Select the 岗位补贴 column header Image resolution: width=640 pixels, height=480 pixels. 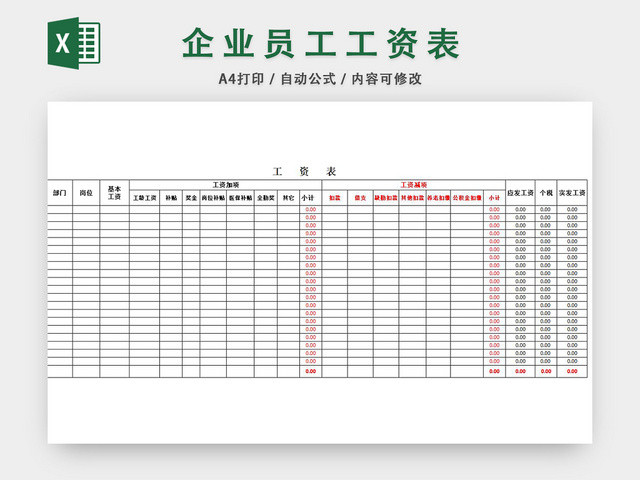pyautogui.click(x=213, y=198)
